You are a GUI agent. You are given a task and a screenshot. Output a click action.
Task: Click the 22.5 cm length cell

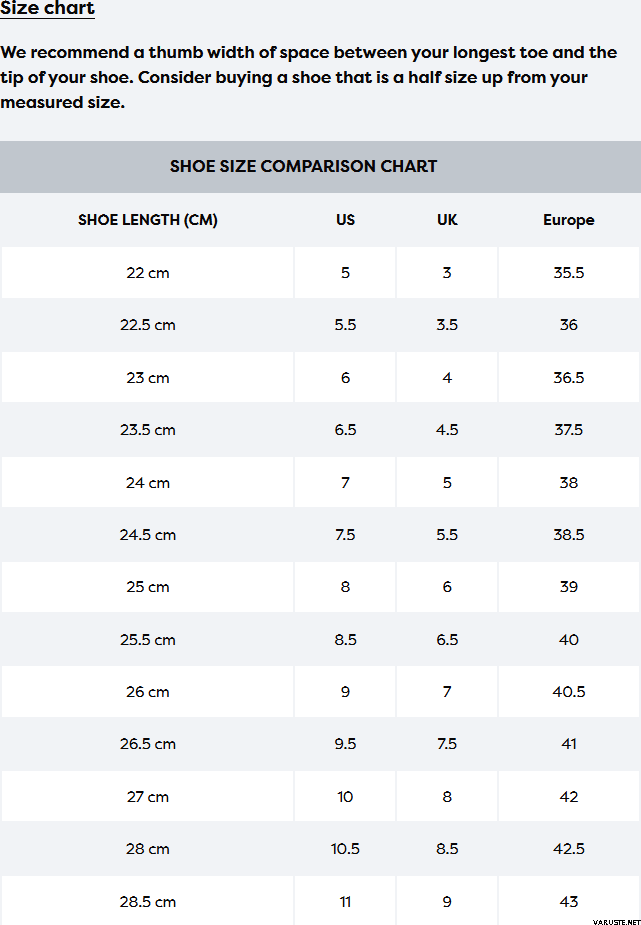(147, 325)
